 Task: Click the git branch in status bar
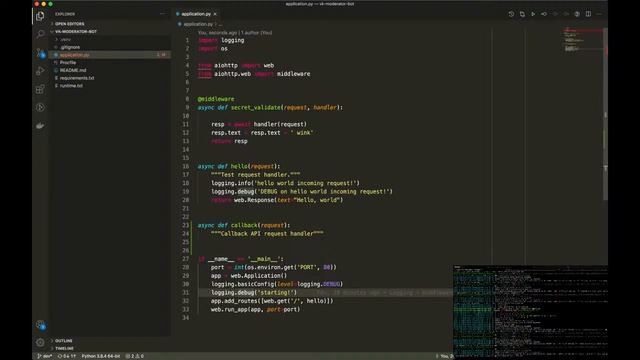(x=45, y=356)
